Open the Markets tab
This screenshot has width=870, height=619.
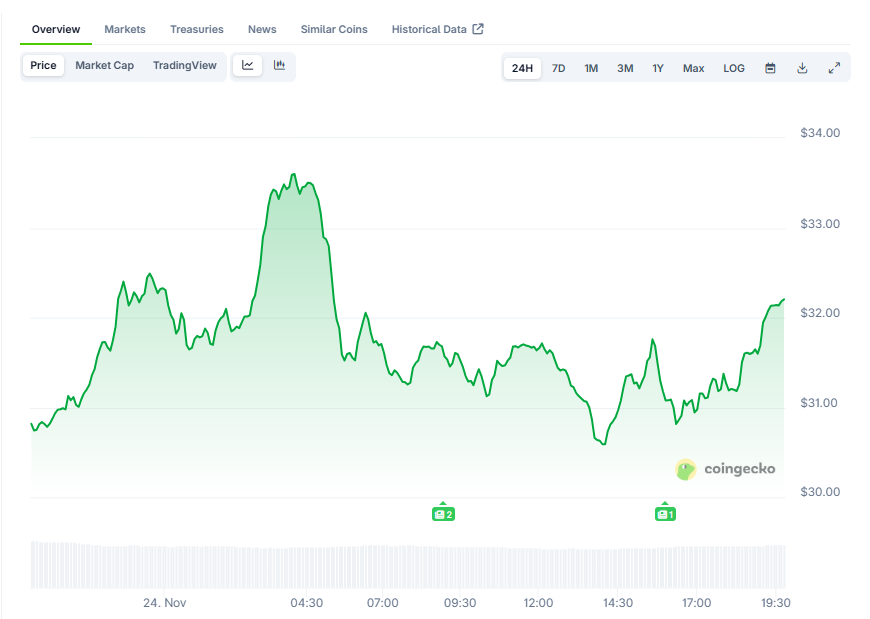pos(125,29)
